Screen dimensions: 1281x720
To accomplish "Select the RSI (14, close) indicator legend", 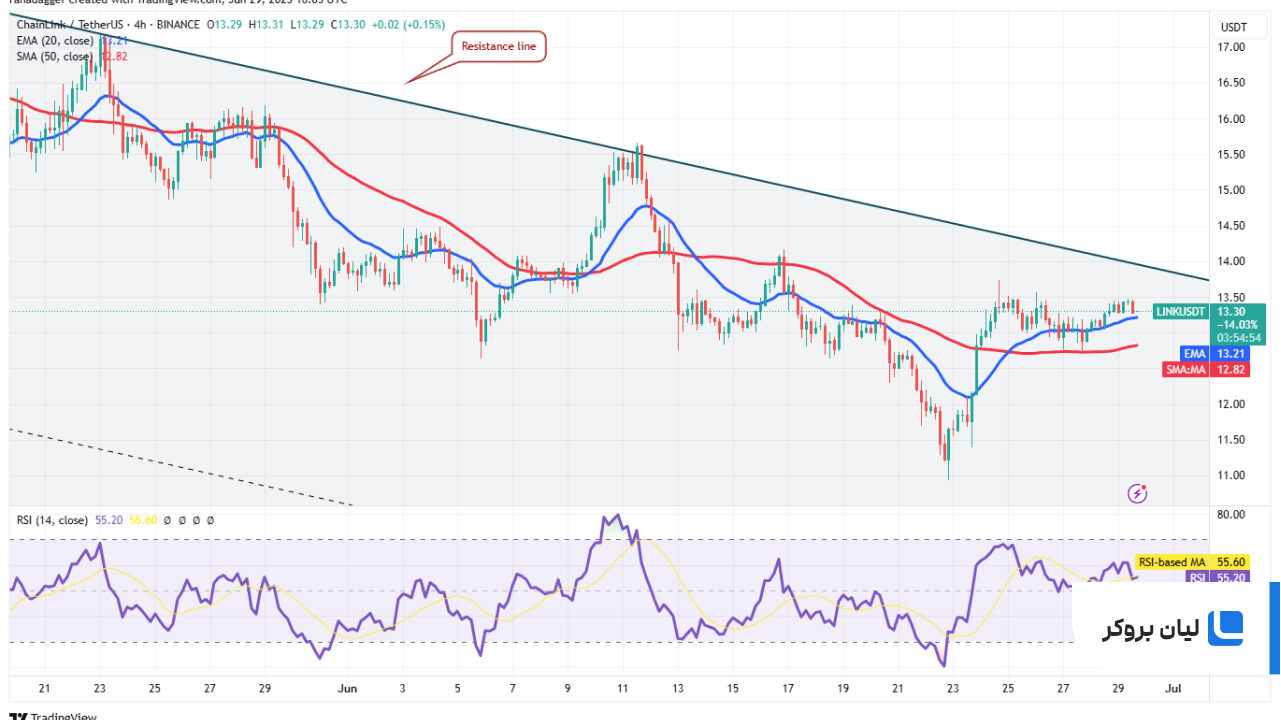I will [51, 521].
